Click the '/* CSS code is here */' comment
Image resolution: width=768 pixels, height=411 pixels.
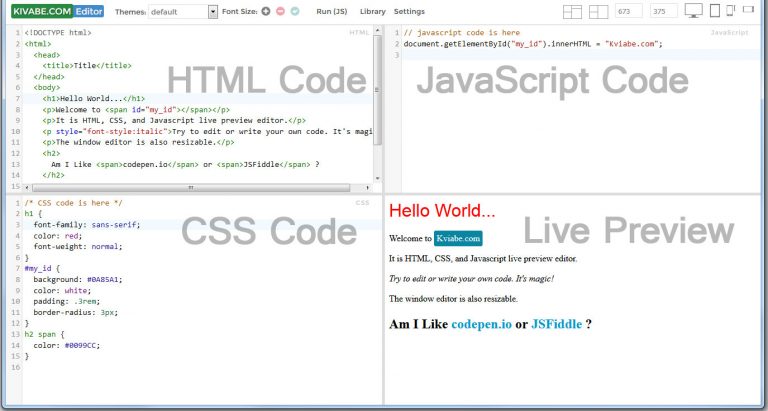pos(73,203)
